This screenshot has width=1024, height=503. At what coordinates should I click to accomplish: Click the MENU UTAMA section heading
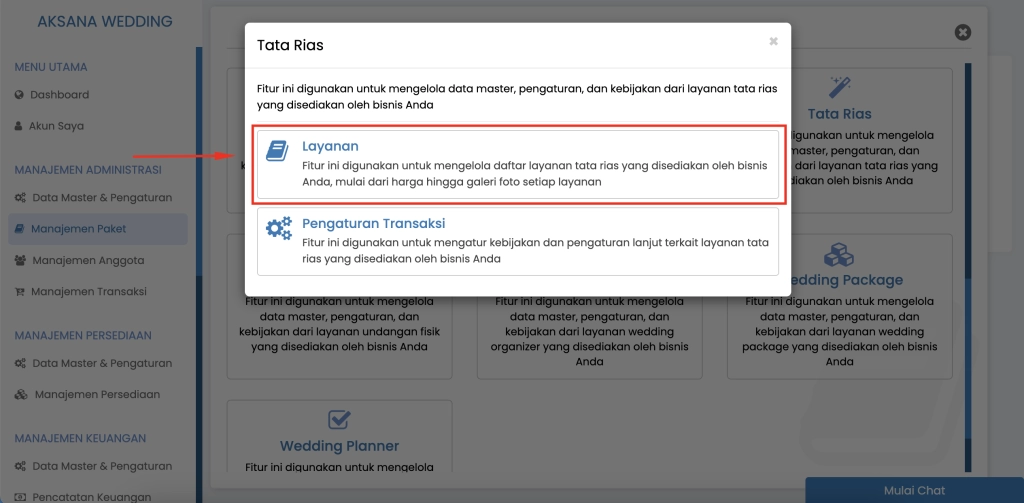tap(51, 67)
